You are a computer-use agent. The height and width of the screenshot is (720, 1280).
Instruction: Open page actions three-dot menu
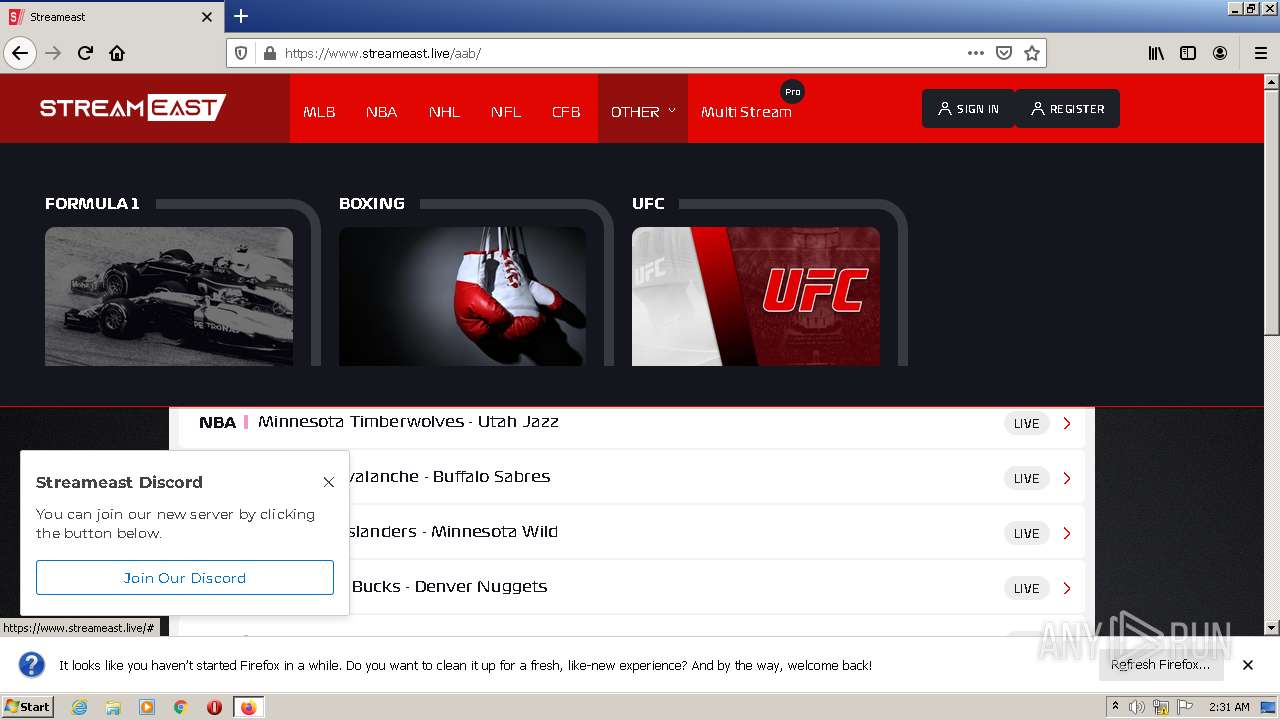click(976, 53)
